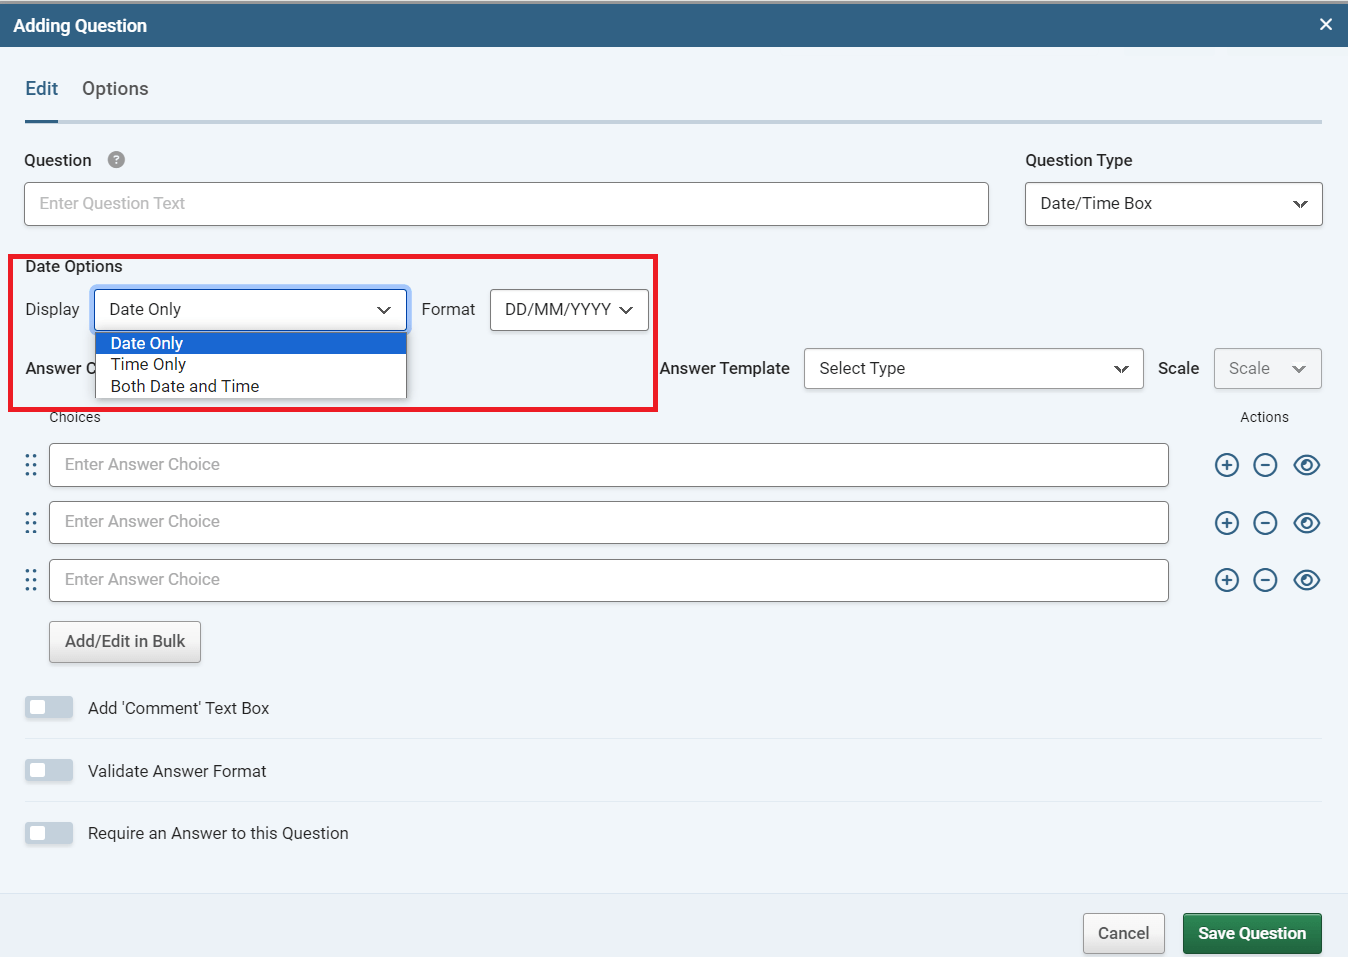
Task: Switch to the Options tab
Action: tap(115, 89)
